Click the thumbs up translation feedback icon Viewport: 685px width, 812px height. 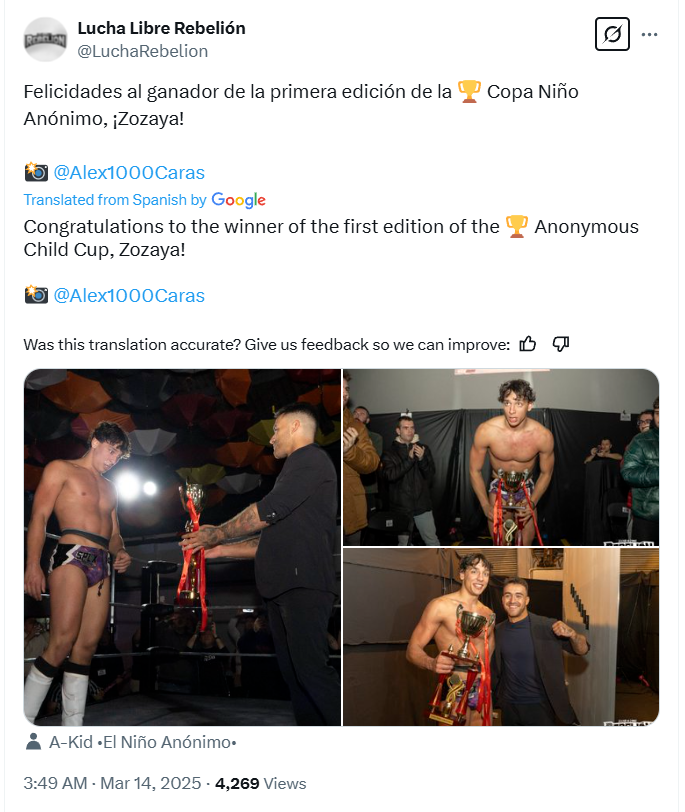point(528,344)
